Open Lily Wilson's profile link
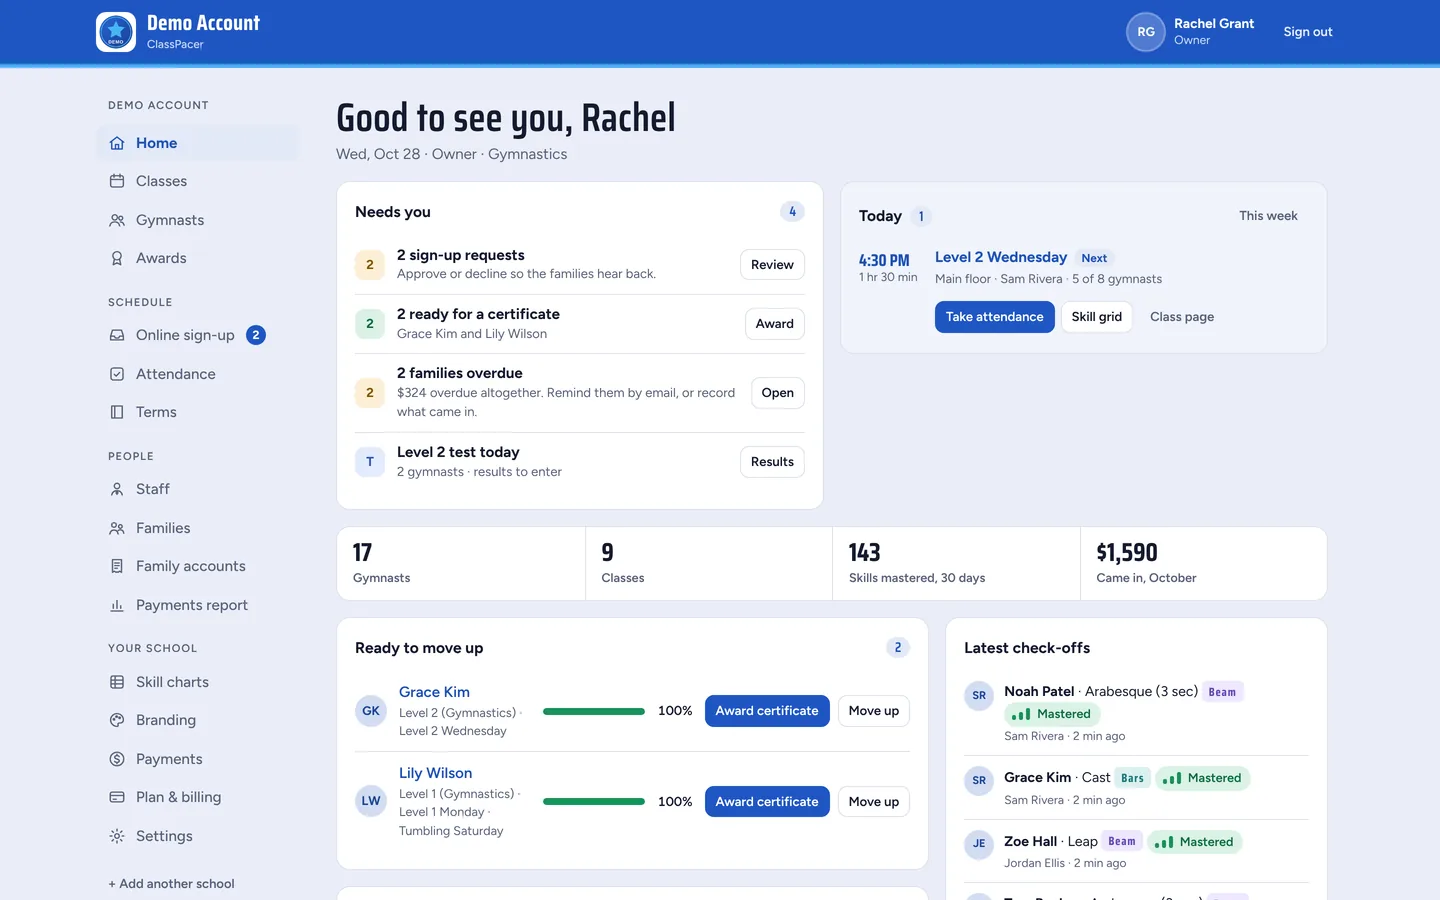Viewport: 1440px width, 900px height. (435, 773)
